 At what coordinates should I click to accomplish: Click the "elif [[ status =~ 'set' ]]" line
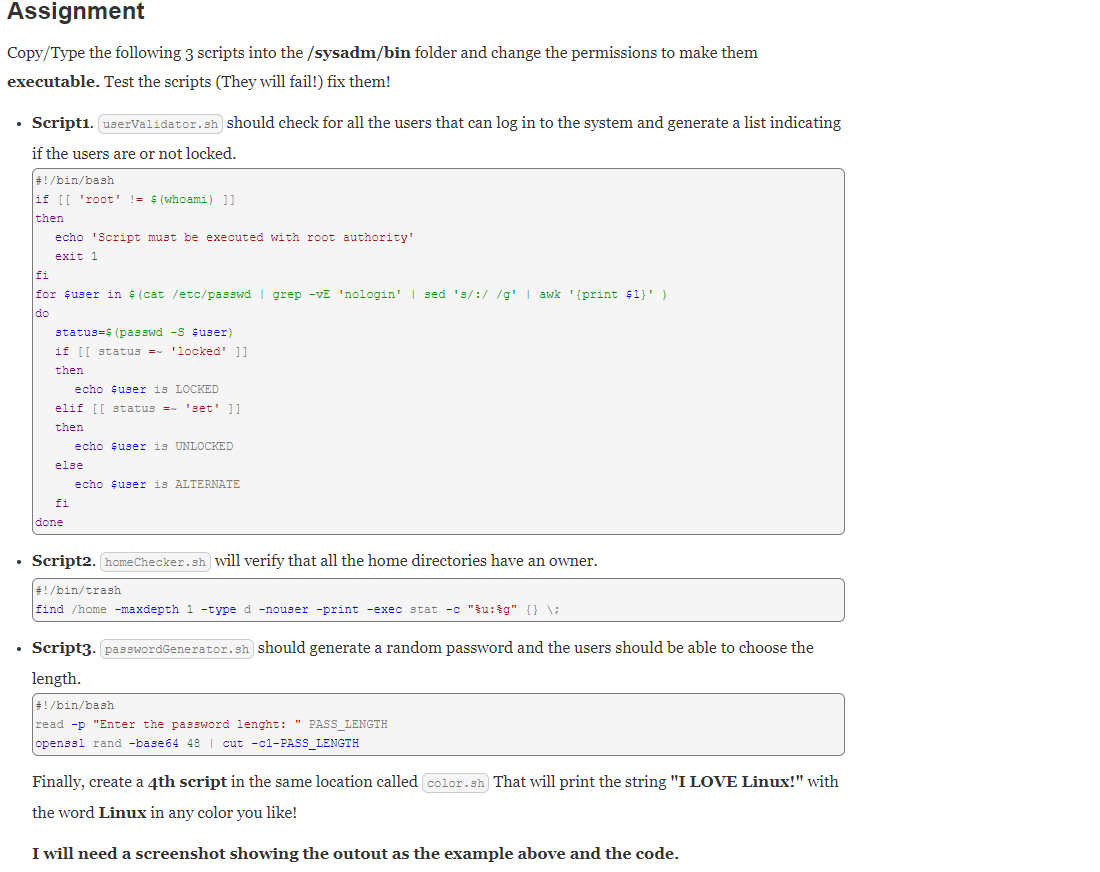pyautogui.click(x=148, y=408)
